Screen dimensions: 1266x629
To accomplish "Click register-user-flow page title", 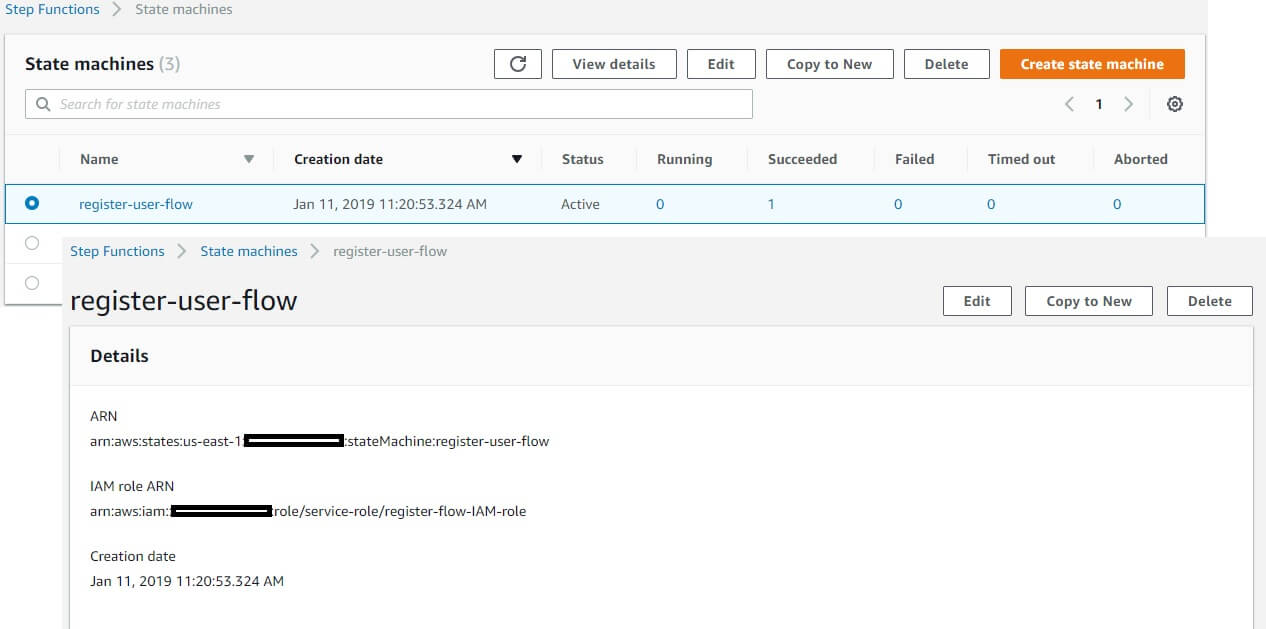I will click(184, 300).
